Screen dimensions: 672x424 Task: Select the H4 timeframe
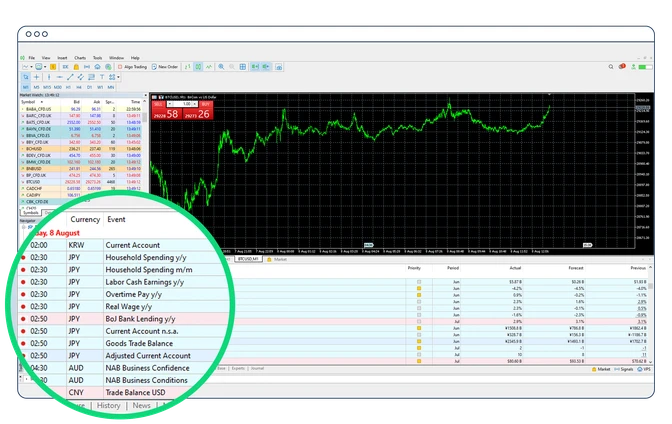tap(79, 87)
